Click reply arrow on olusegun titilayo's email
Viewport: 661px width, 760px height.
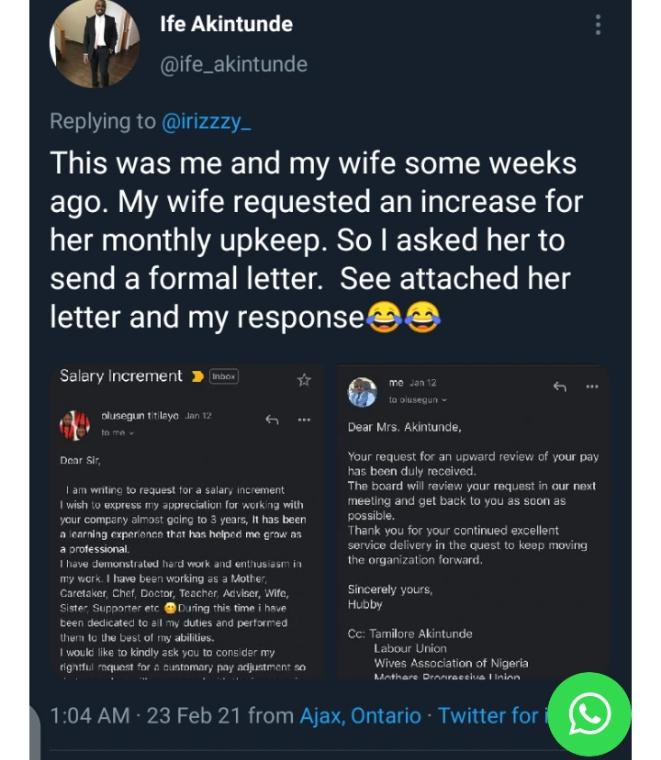271,420
